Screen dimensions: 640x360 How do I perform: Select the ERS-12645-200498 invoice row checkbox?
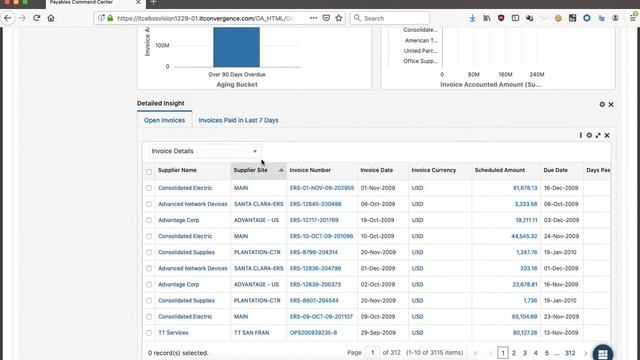[149, 204]
